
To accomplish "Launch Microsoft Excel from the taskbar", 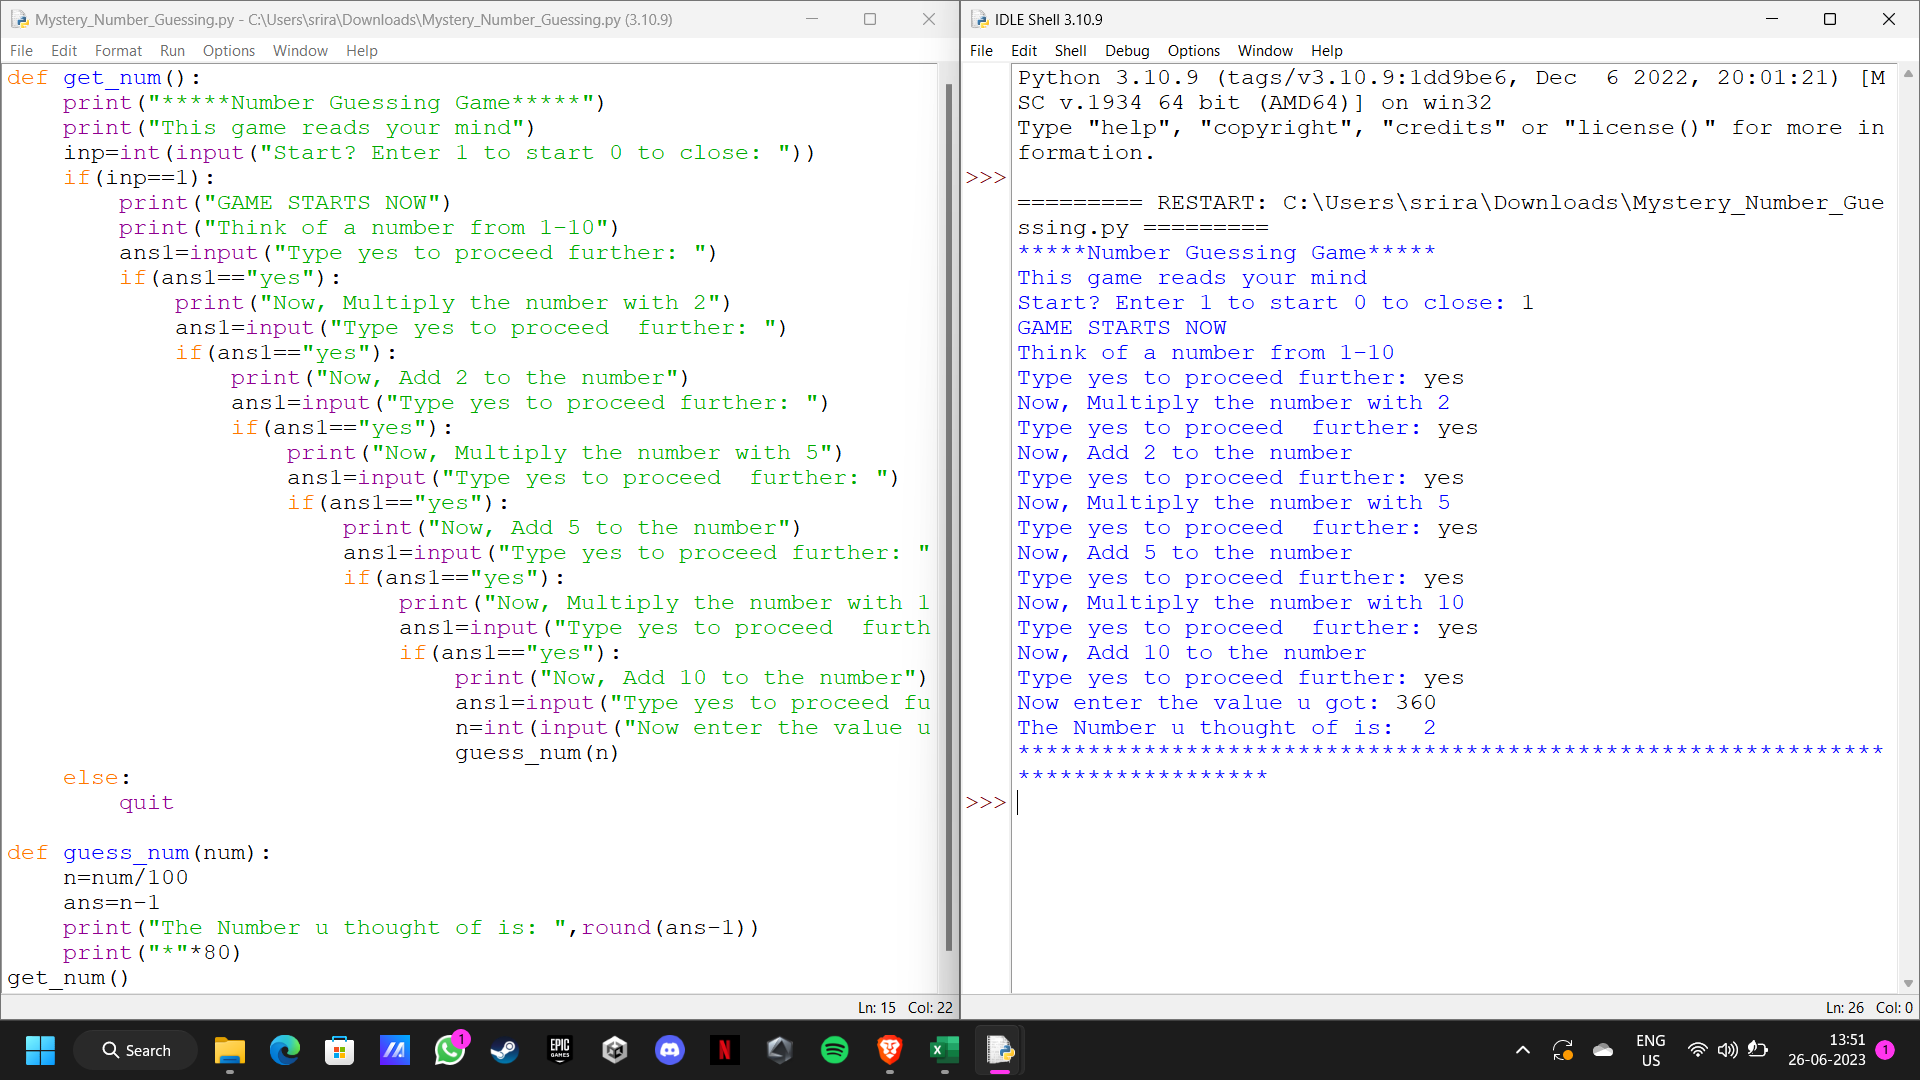I will 944,1050.
